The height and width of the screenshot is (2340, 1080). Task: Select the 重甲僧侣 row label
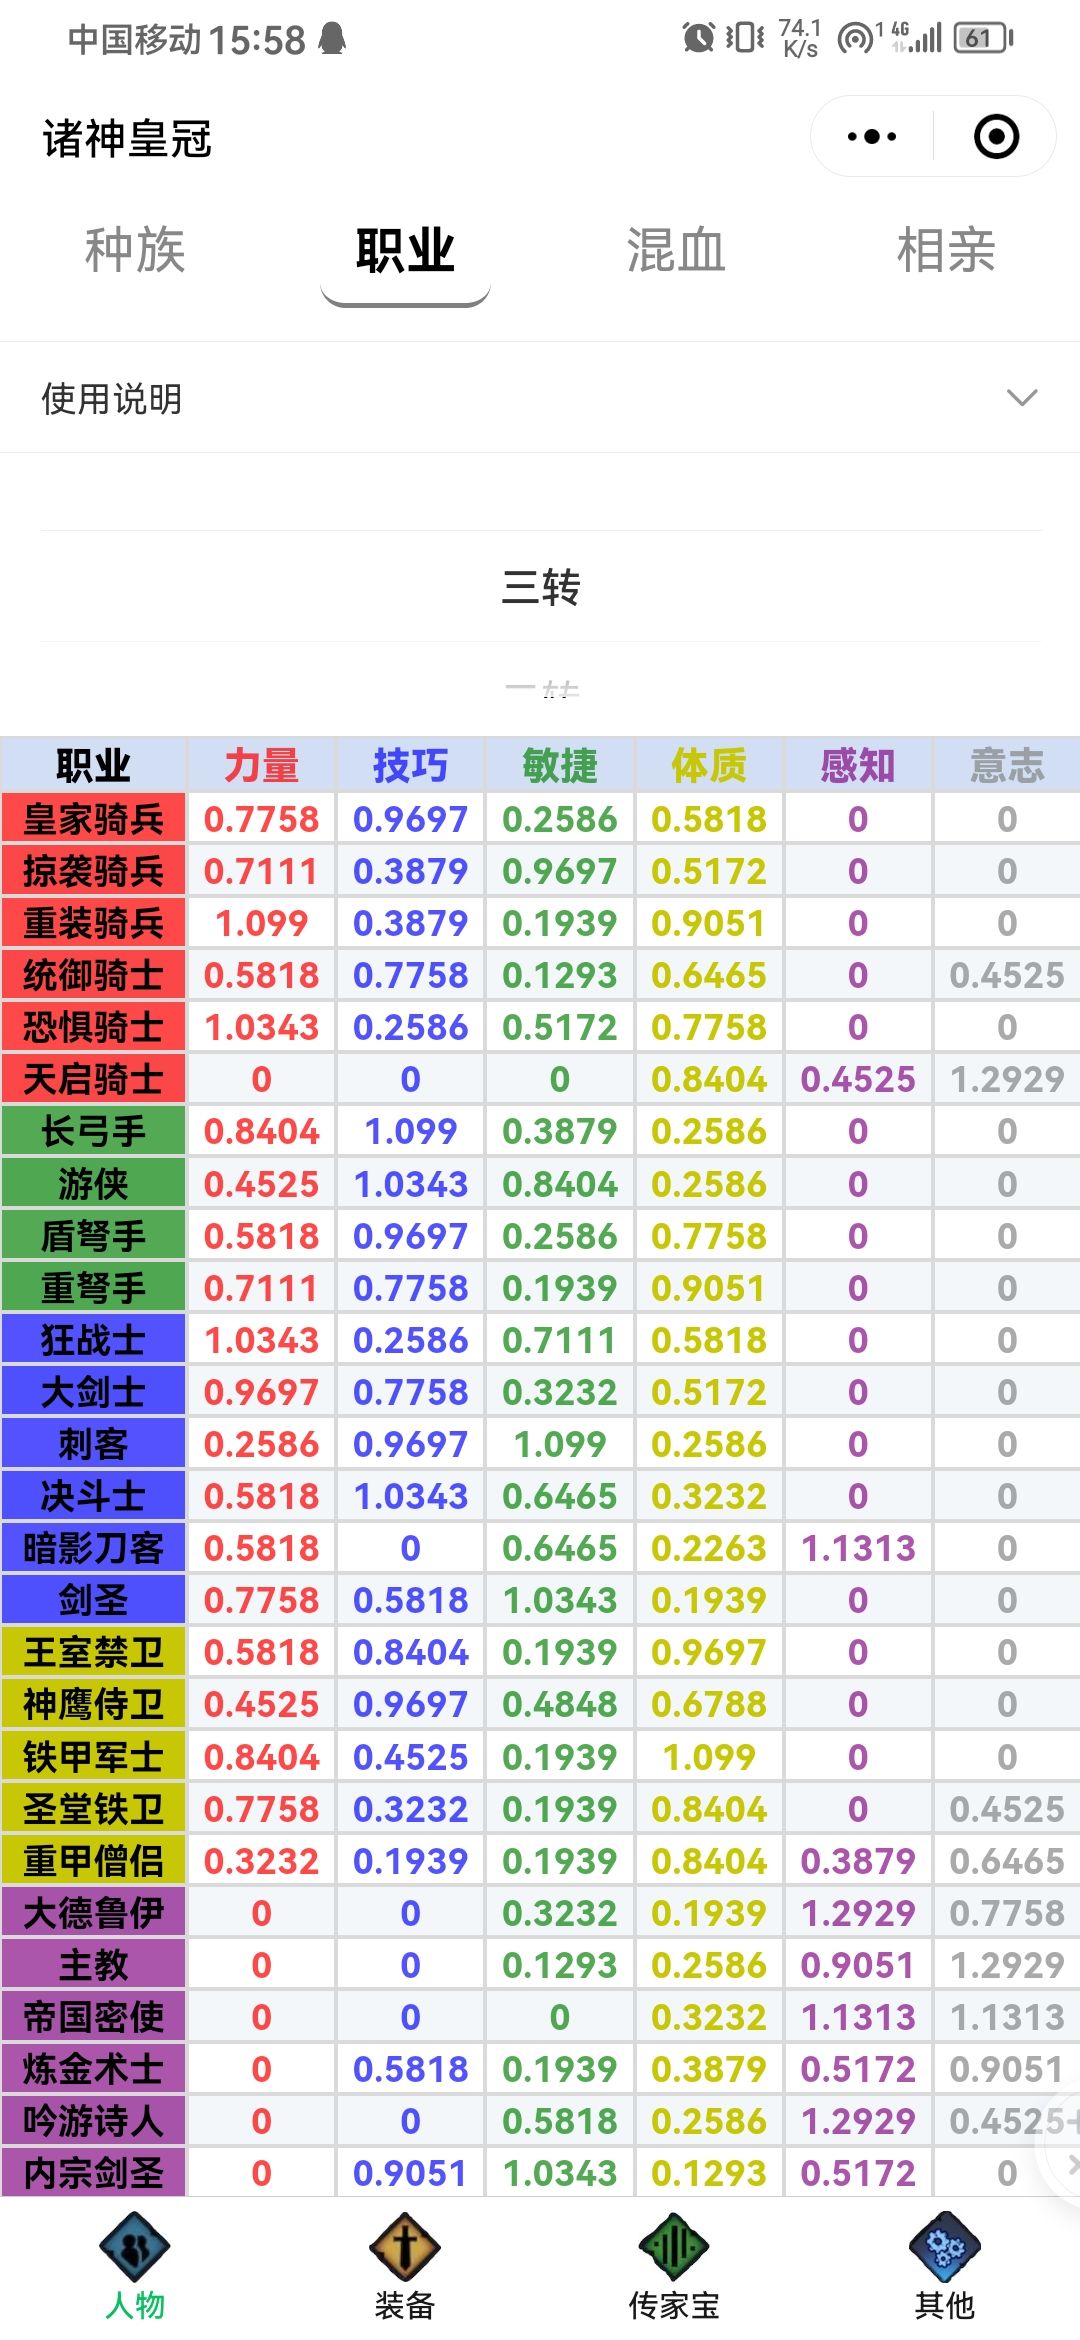[x=93, y=1861]
